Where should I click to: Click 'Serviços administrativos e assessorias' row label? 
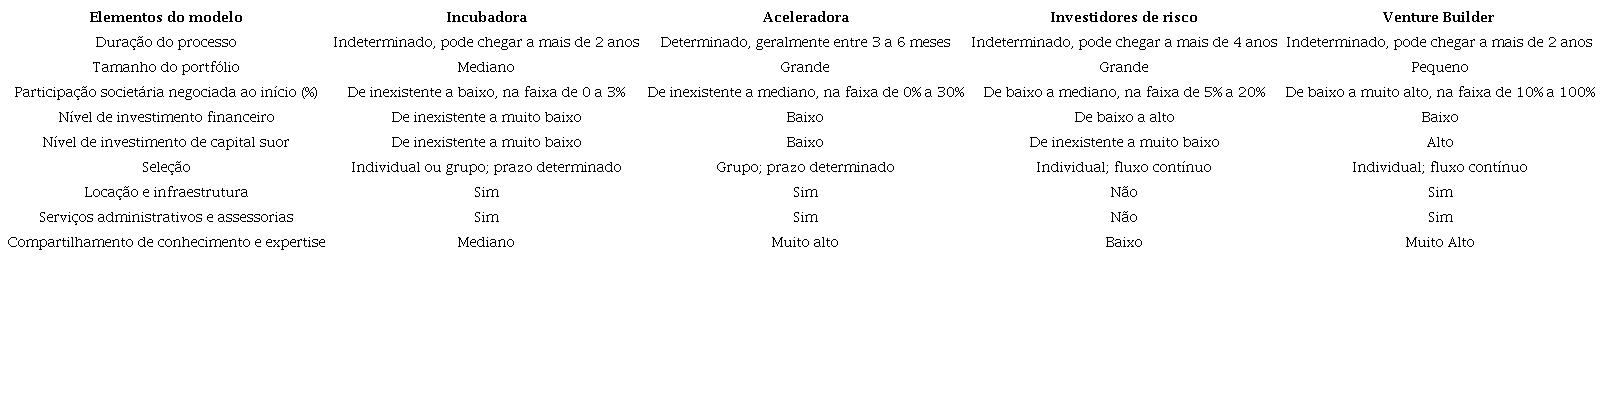(166, 217)
